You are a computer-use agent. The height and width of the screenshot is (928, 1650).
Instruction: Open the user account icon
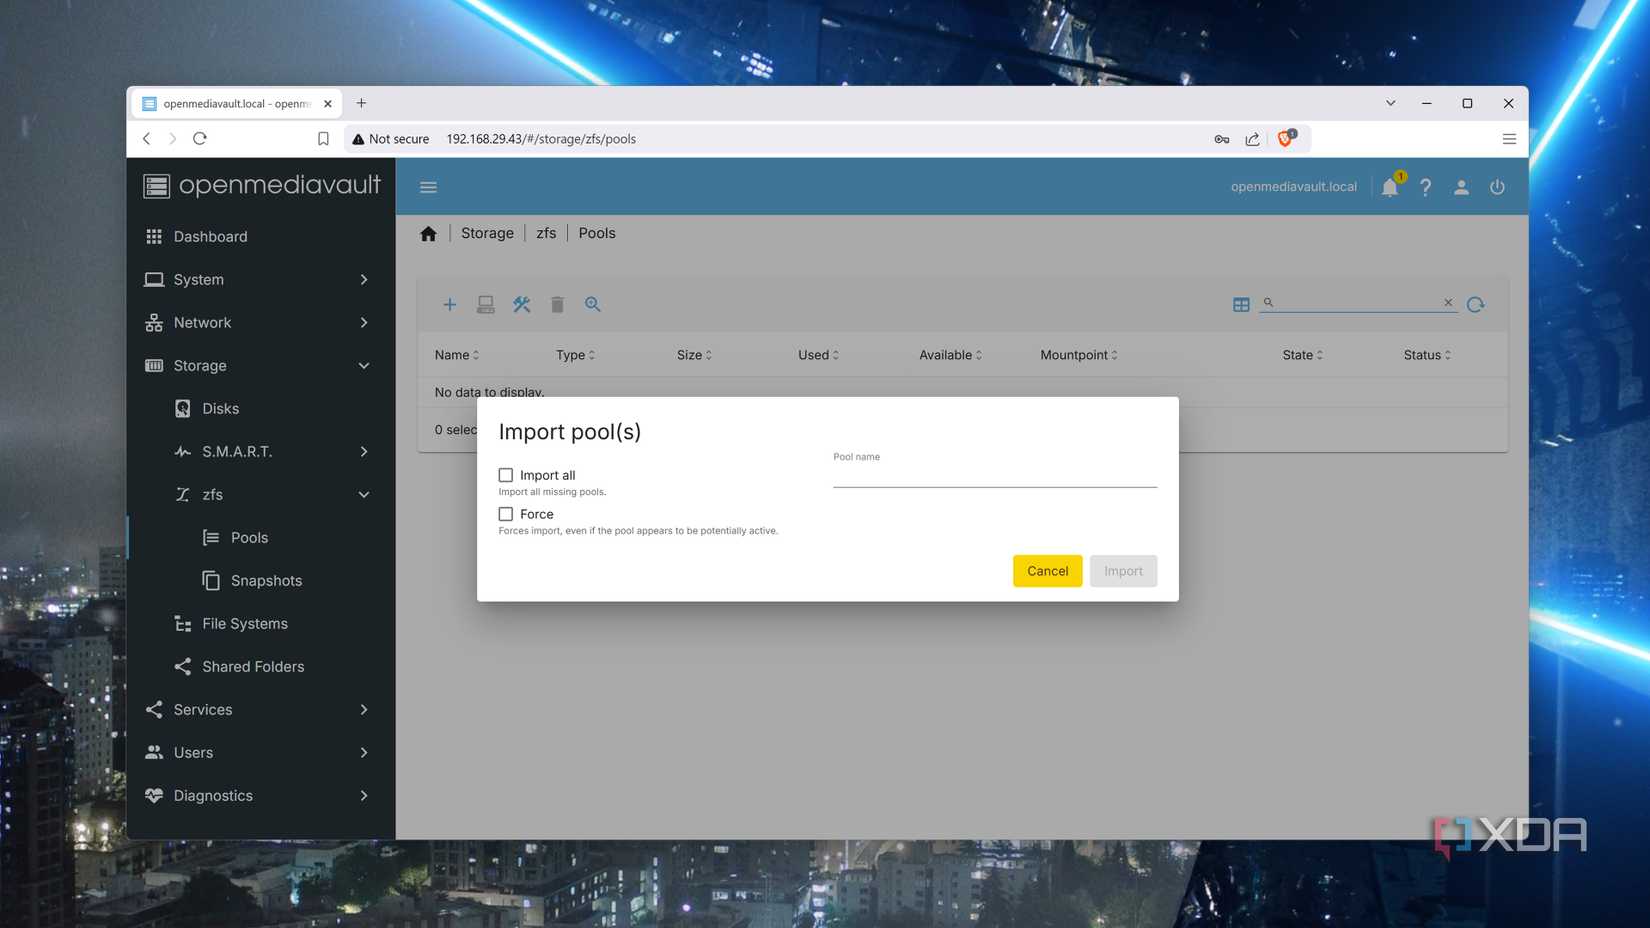[x=1461, y=187]
